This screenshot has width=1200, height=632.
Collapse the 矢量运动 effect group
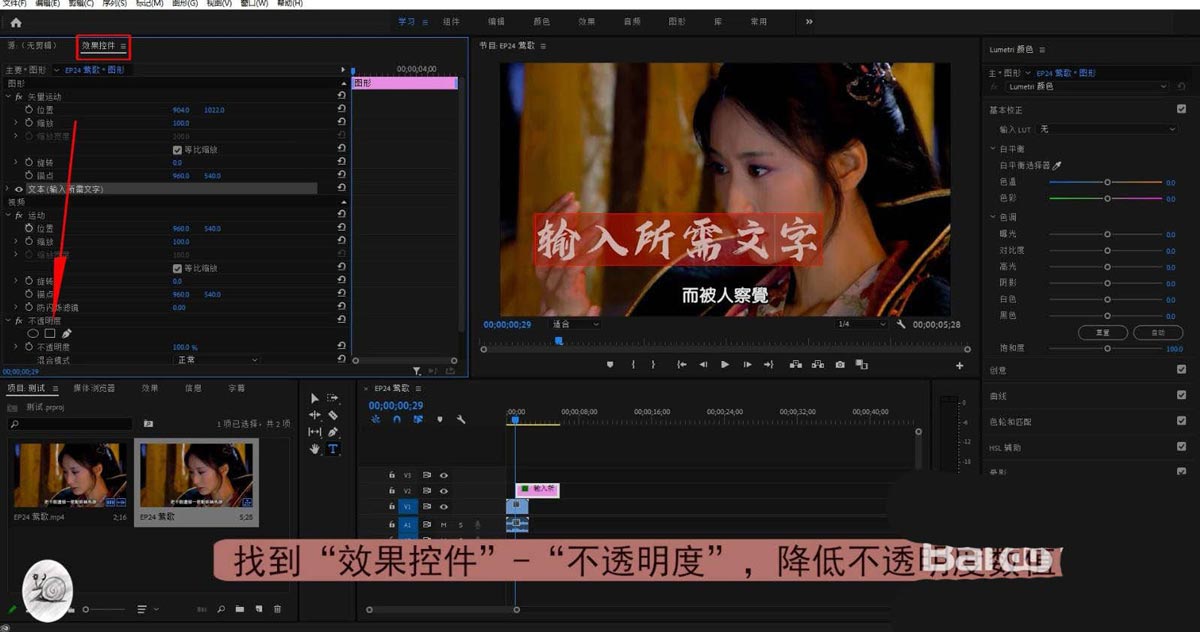coord(8,97)
